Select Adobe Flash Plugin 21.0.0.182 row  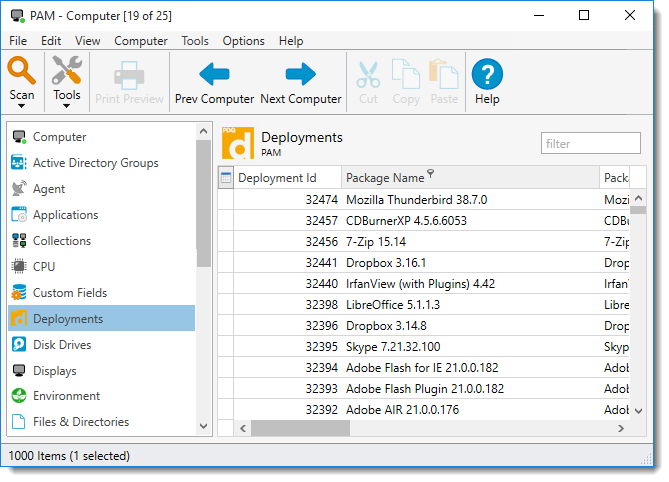tap(424, 389)
